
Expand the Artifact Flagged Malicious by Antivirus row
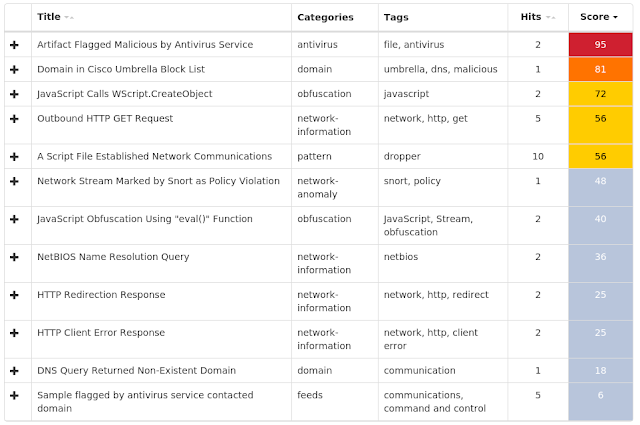pos(14,45)
